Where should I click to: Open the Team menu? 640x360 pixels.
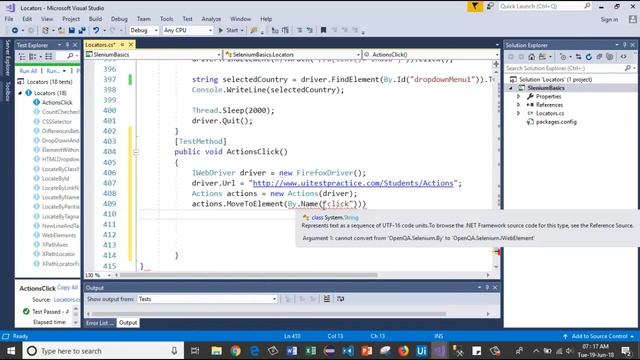144,19
